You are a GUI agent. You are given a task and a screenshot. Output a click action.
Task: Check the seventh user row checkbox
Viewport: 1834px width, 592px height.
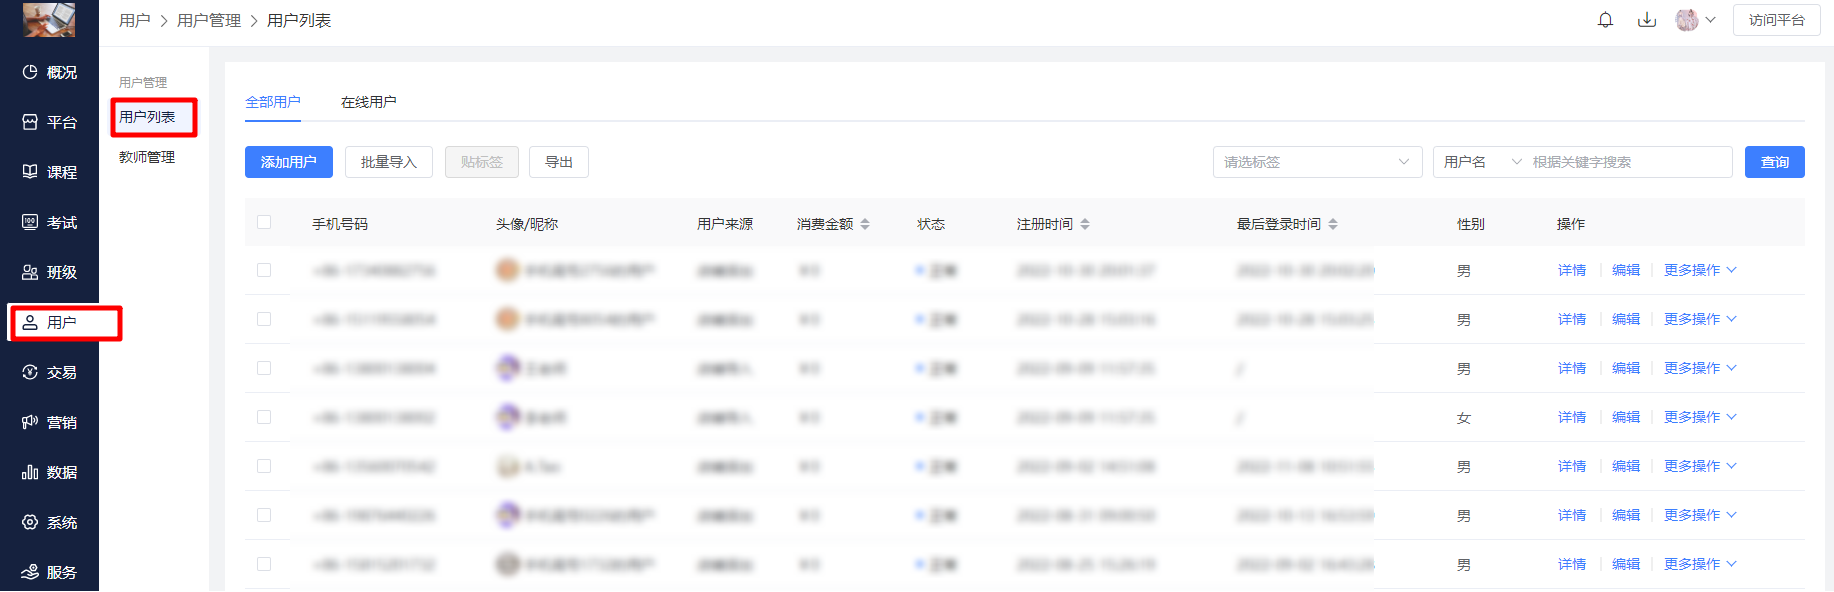(264, 564)
